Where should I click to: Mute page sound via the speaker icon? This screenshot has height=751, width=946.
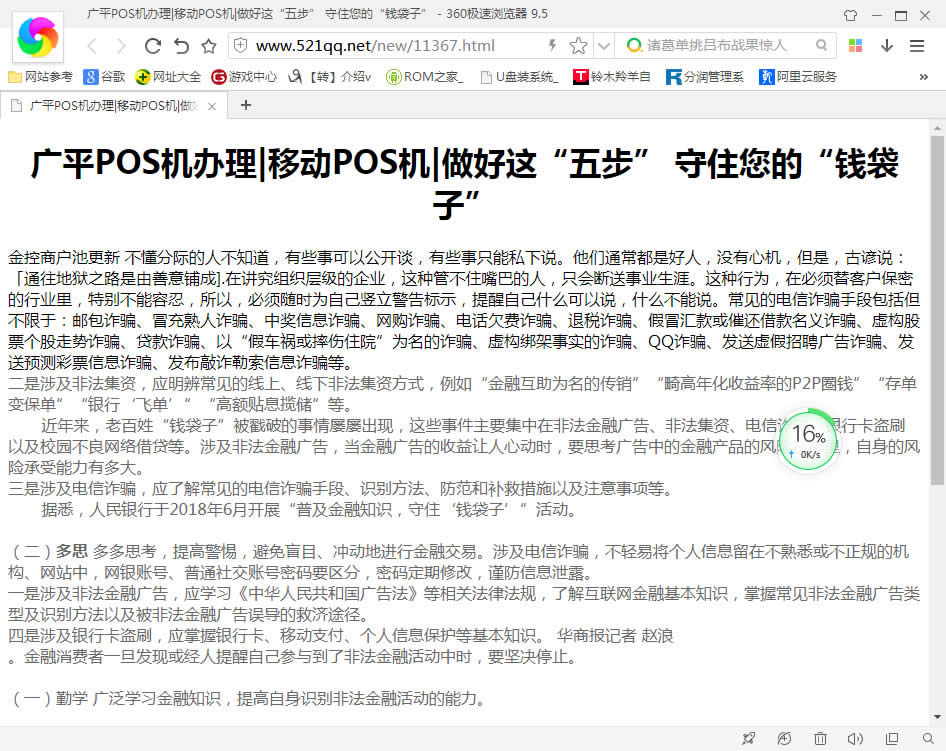[853, 738]
